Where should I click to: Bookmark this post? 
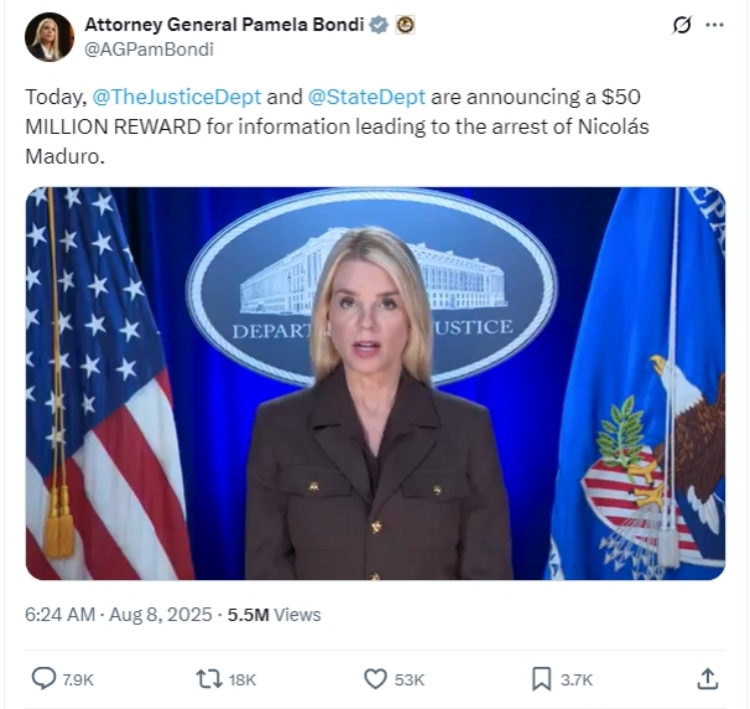(541, 679)
